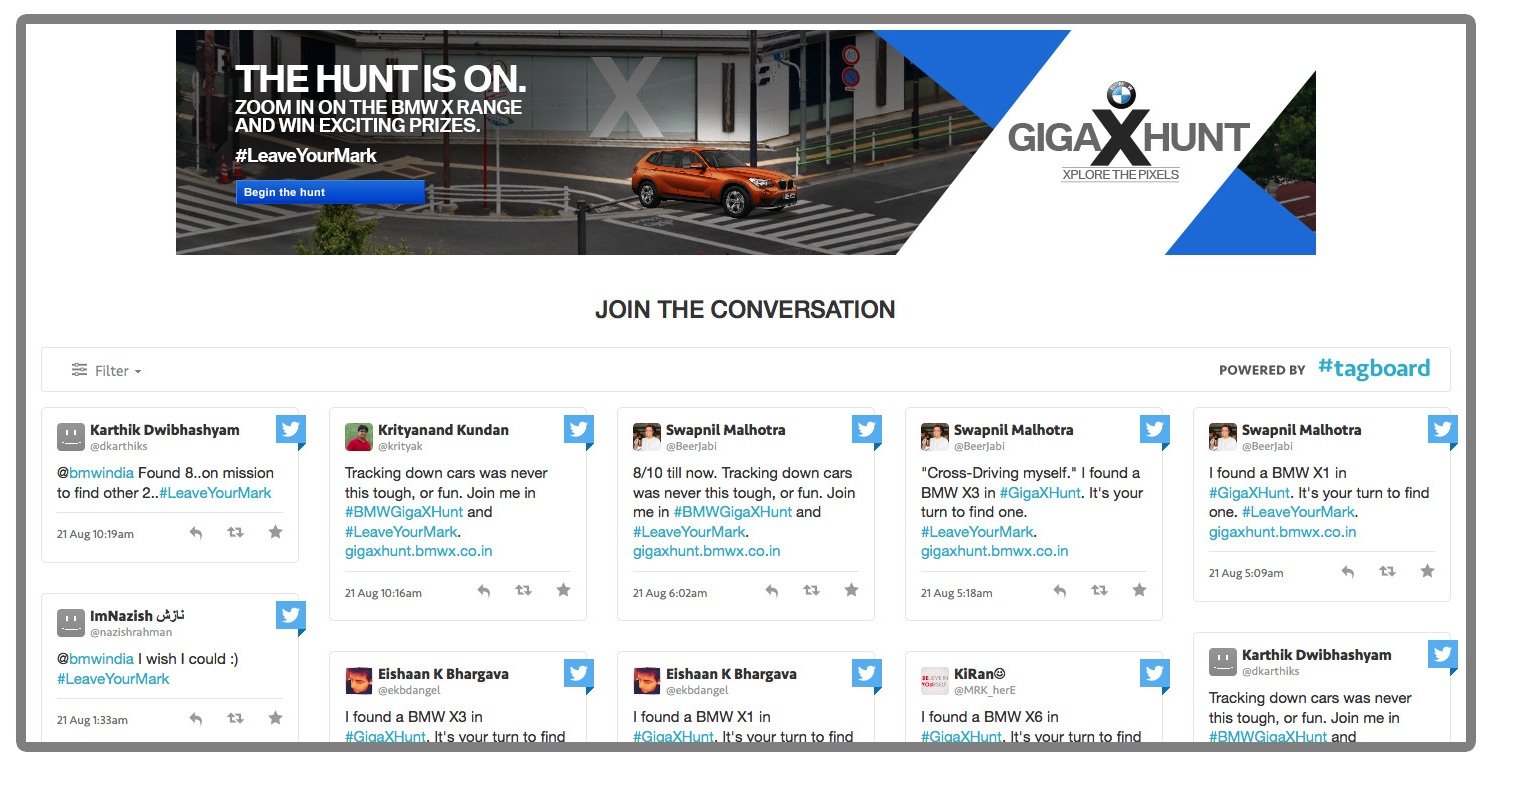Click the GigaXHunt BMW logo banner
Viewport: 1514px width, 785px height.
tap(1126, 134)
